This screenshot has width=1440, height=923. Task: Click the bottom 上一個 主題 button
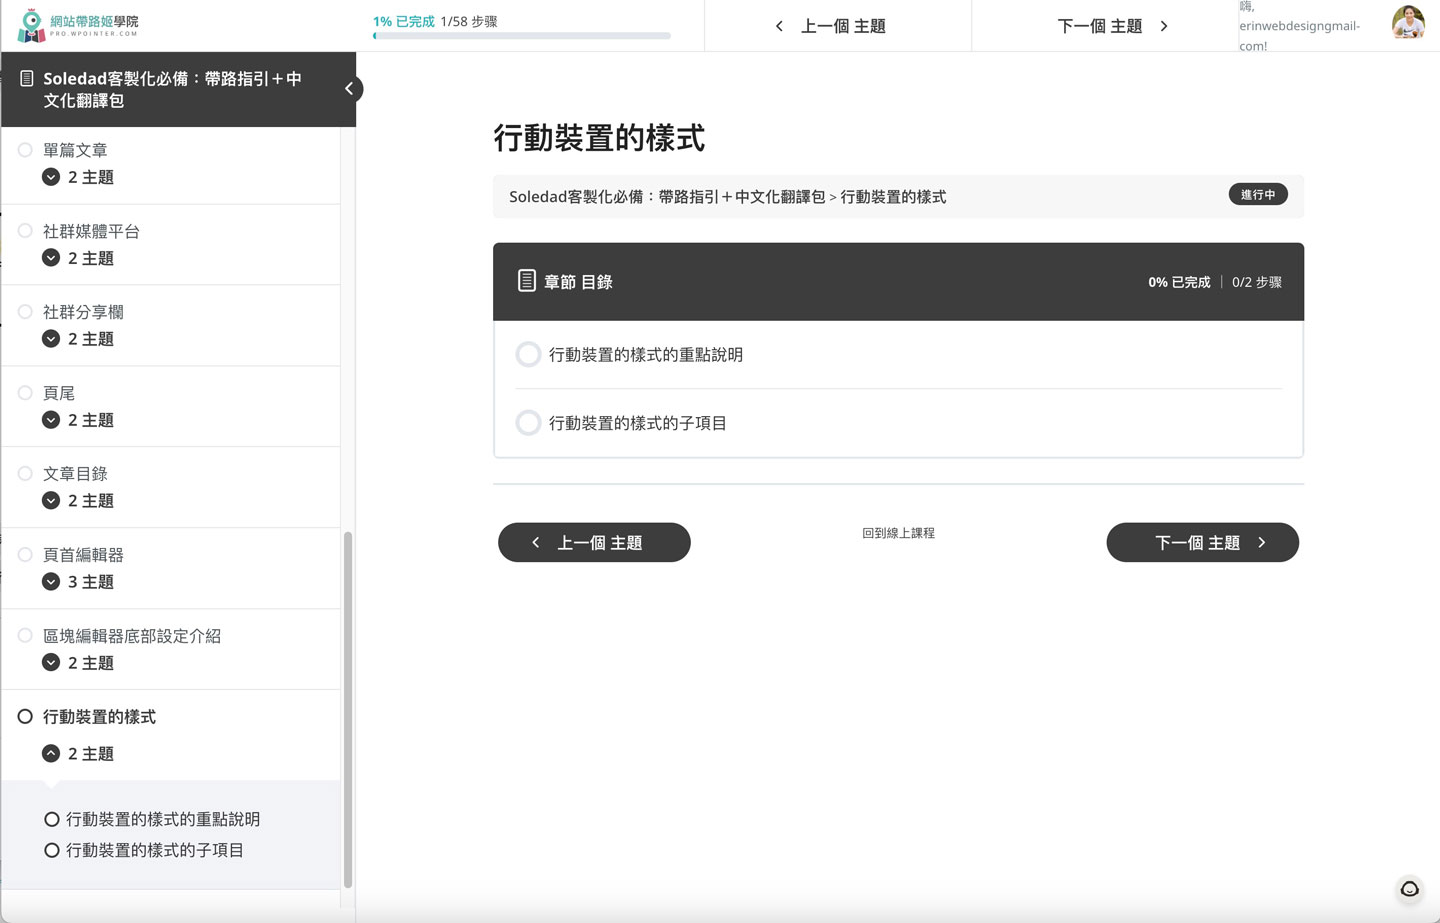594,542
